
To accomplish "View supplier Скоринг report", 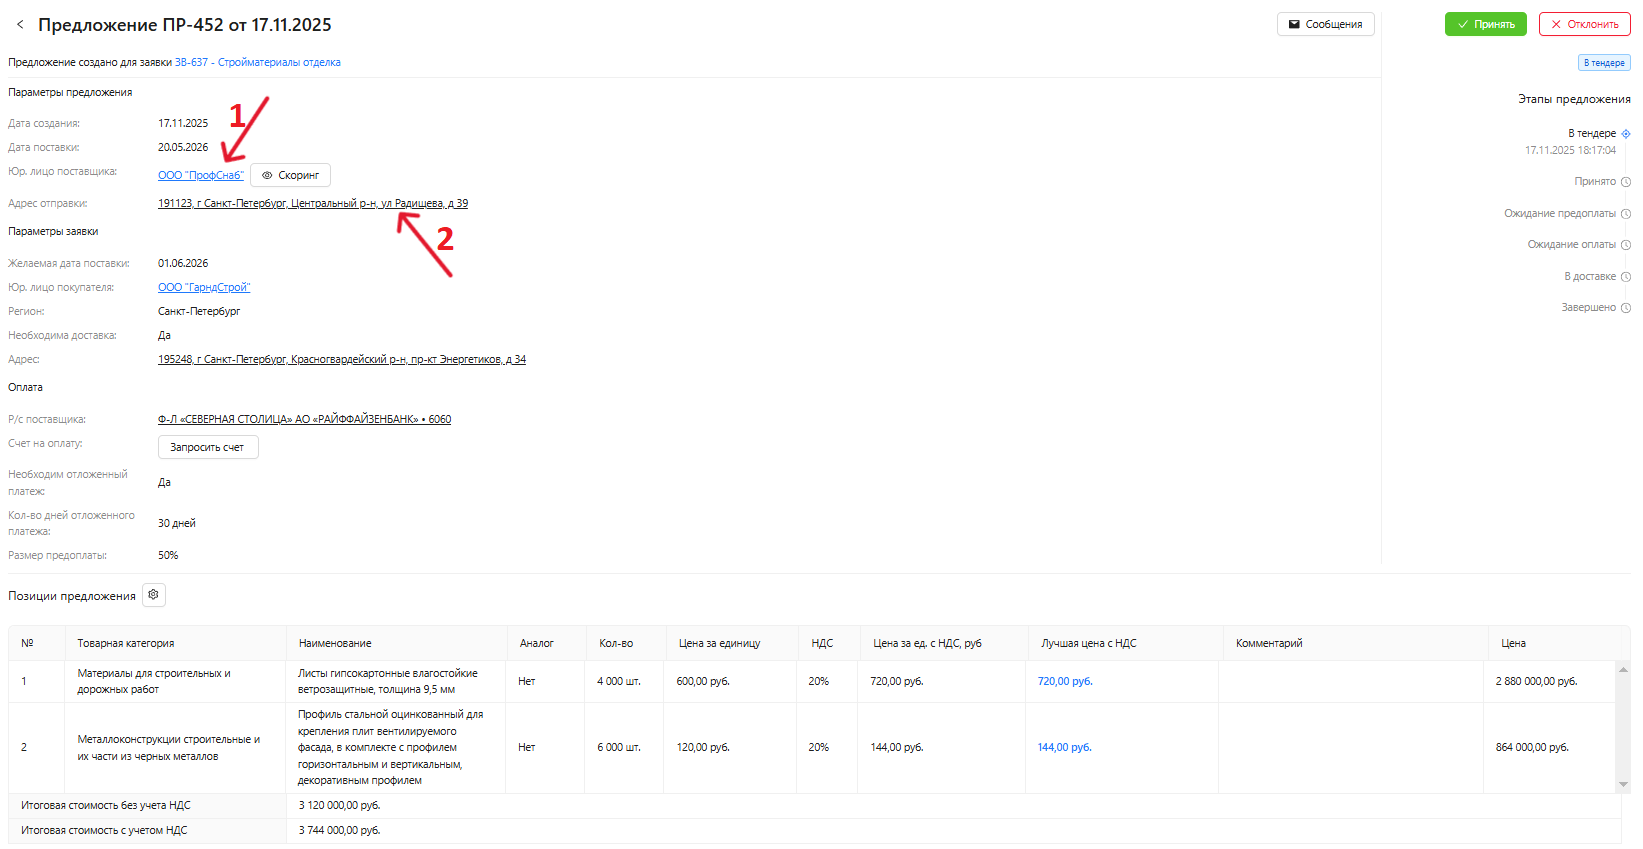I will coord(290,175).
